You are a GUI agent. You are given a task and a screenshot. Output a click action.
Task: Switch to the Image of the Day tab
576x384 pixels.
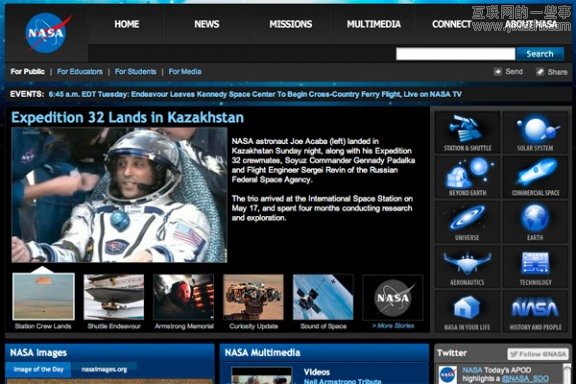39,369
